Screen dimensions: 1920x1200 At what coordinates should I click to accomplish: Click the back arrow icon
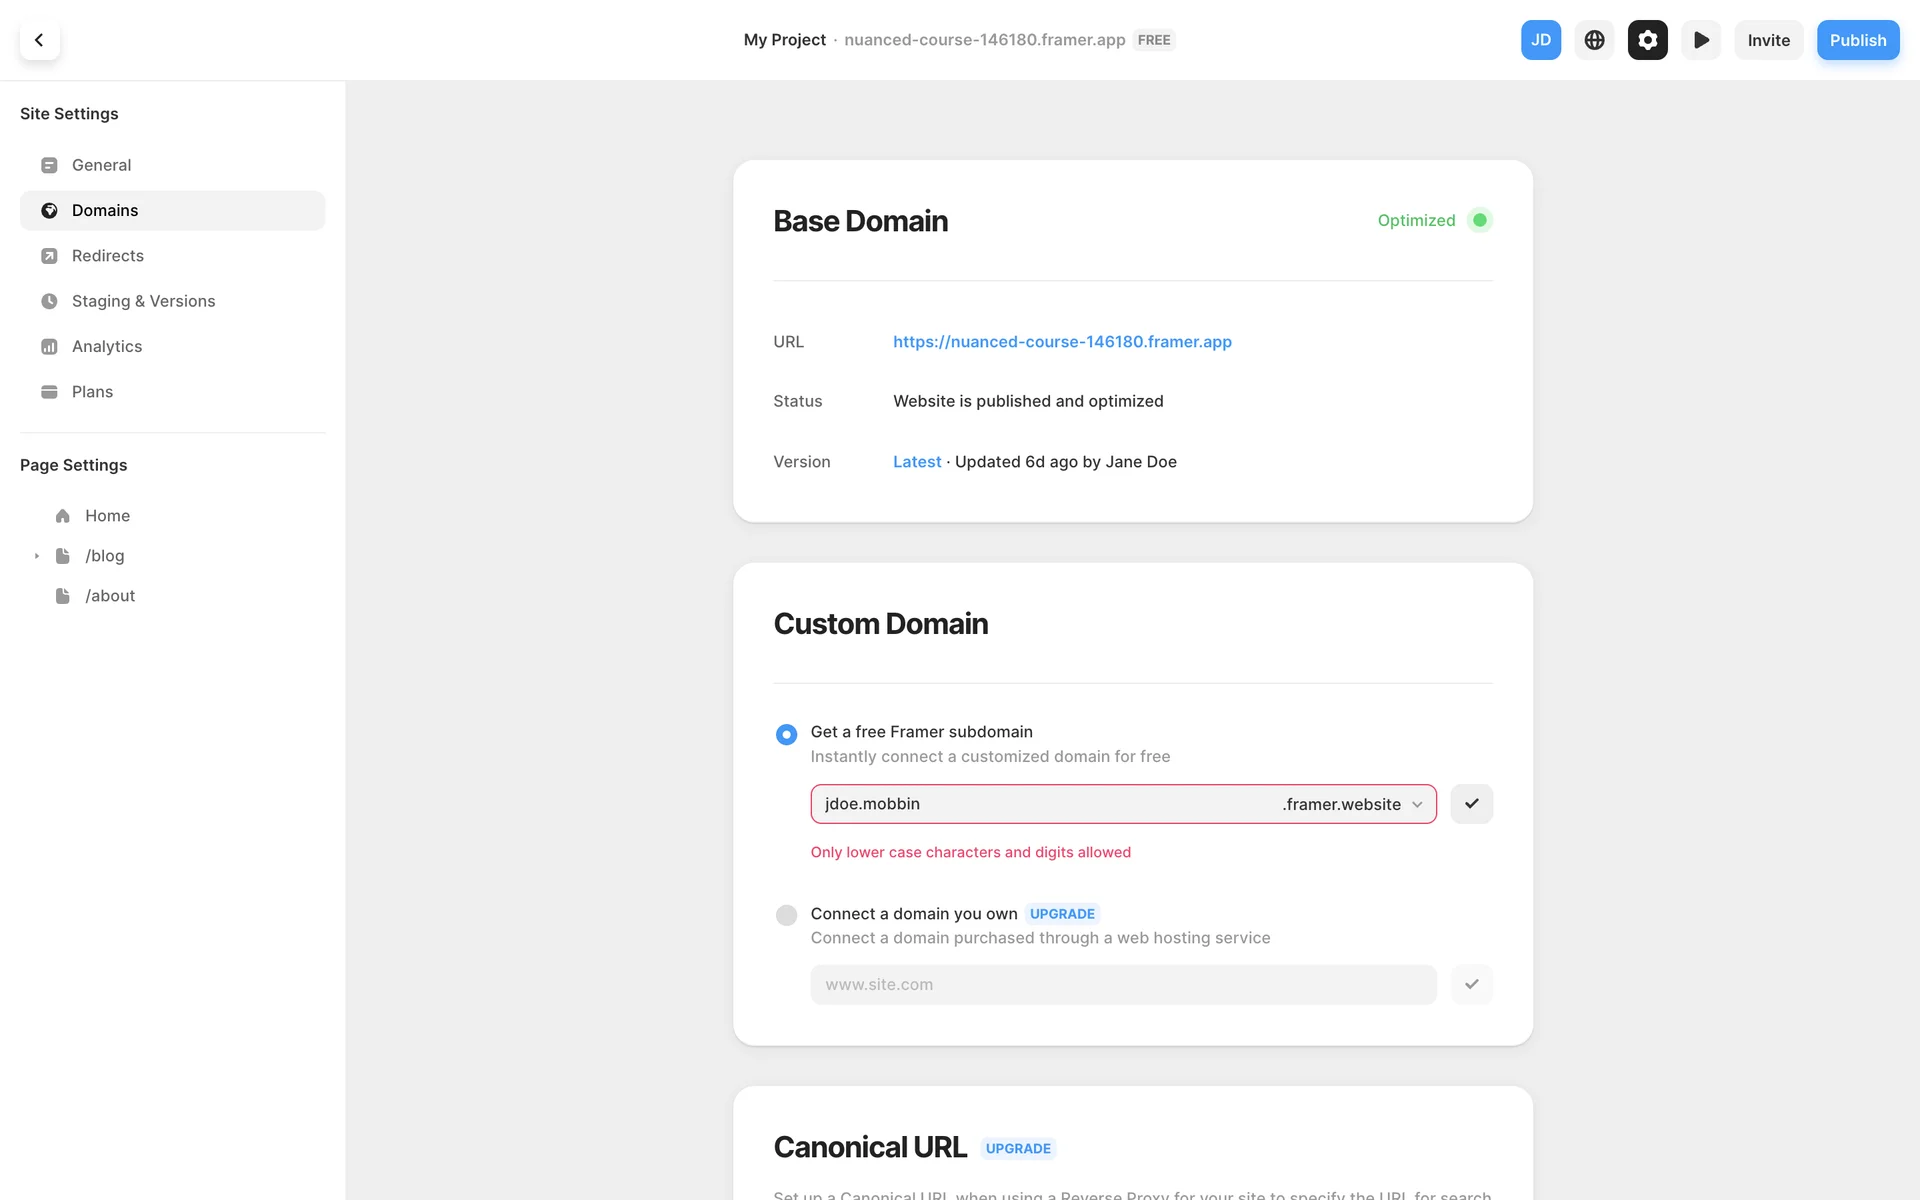pos(39,40)
